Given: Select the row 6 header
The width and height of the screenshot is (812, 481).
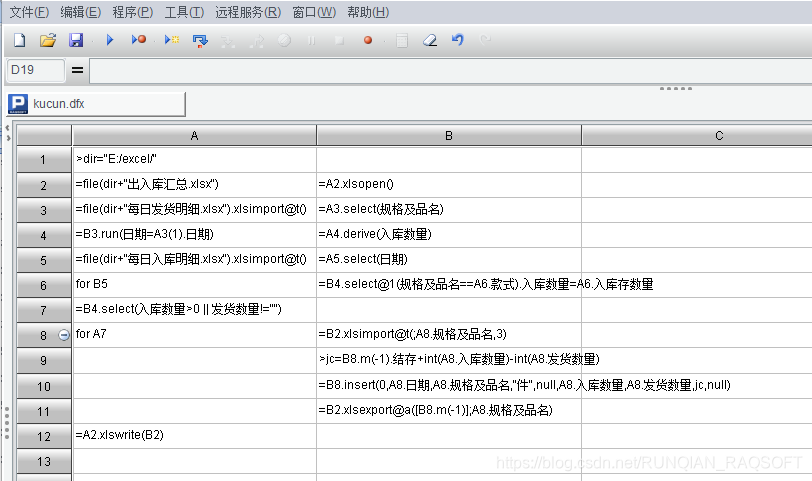Looking at the screenshot, I should click(x=44, y=285).
